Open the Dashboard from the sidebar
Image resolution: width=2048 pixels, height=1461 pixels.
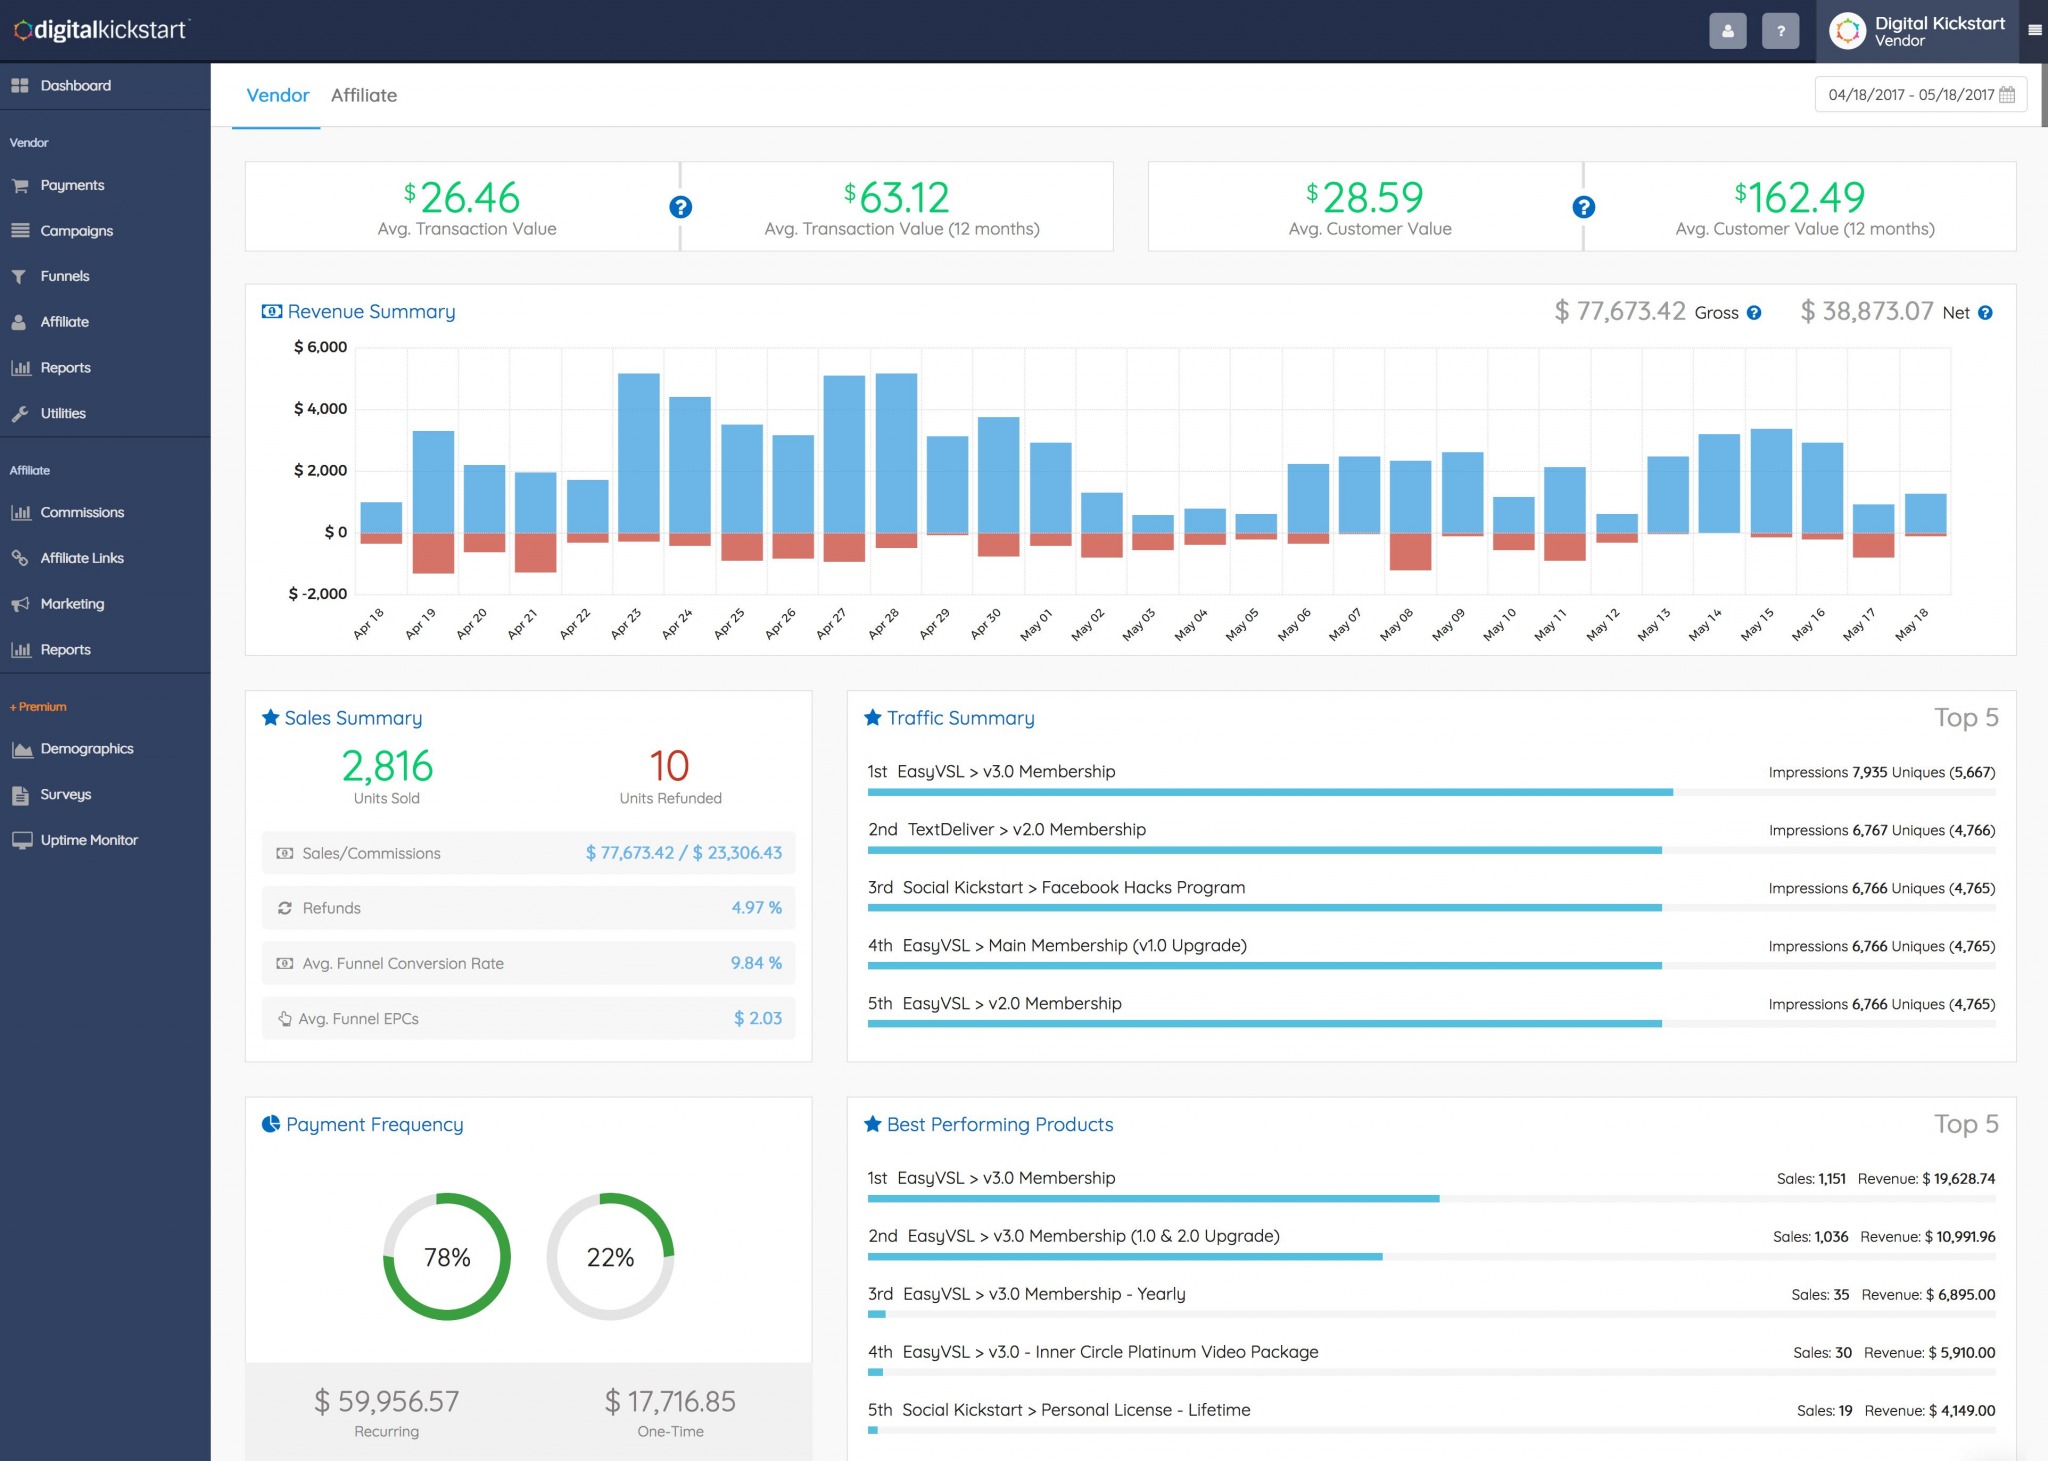74,85
